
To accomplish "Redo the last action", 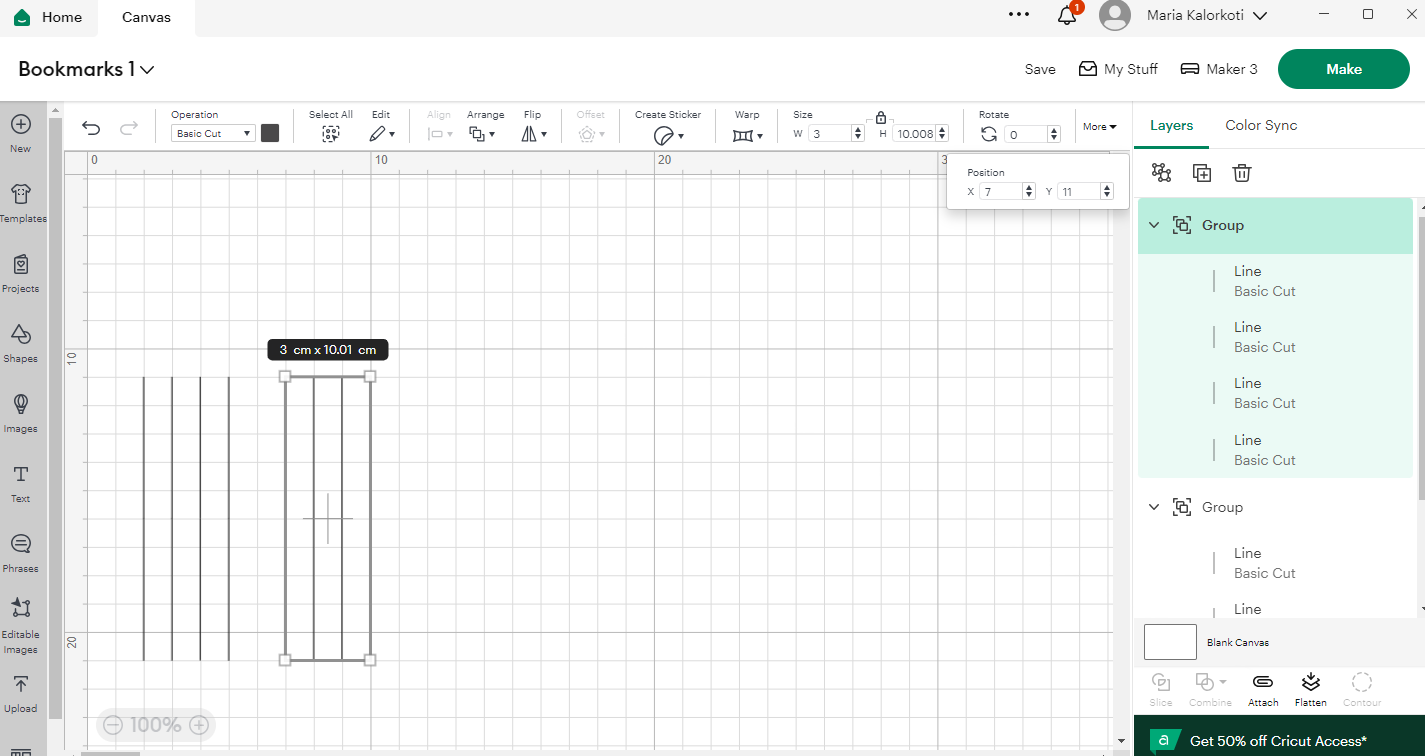I will (128, 128).
